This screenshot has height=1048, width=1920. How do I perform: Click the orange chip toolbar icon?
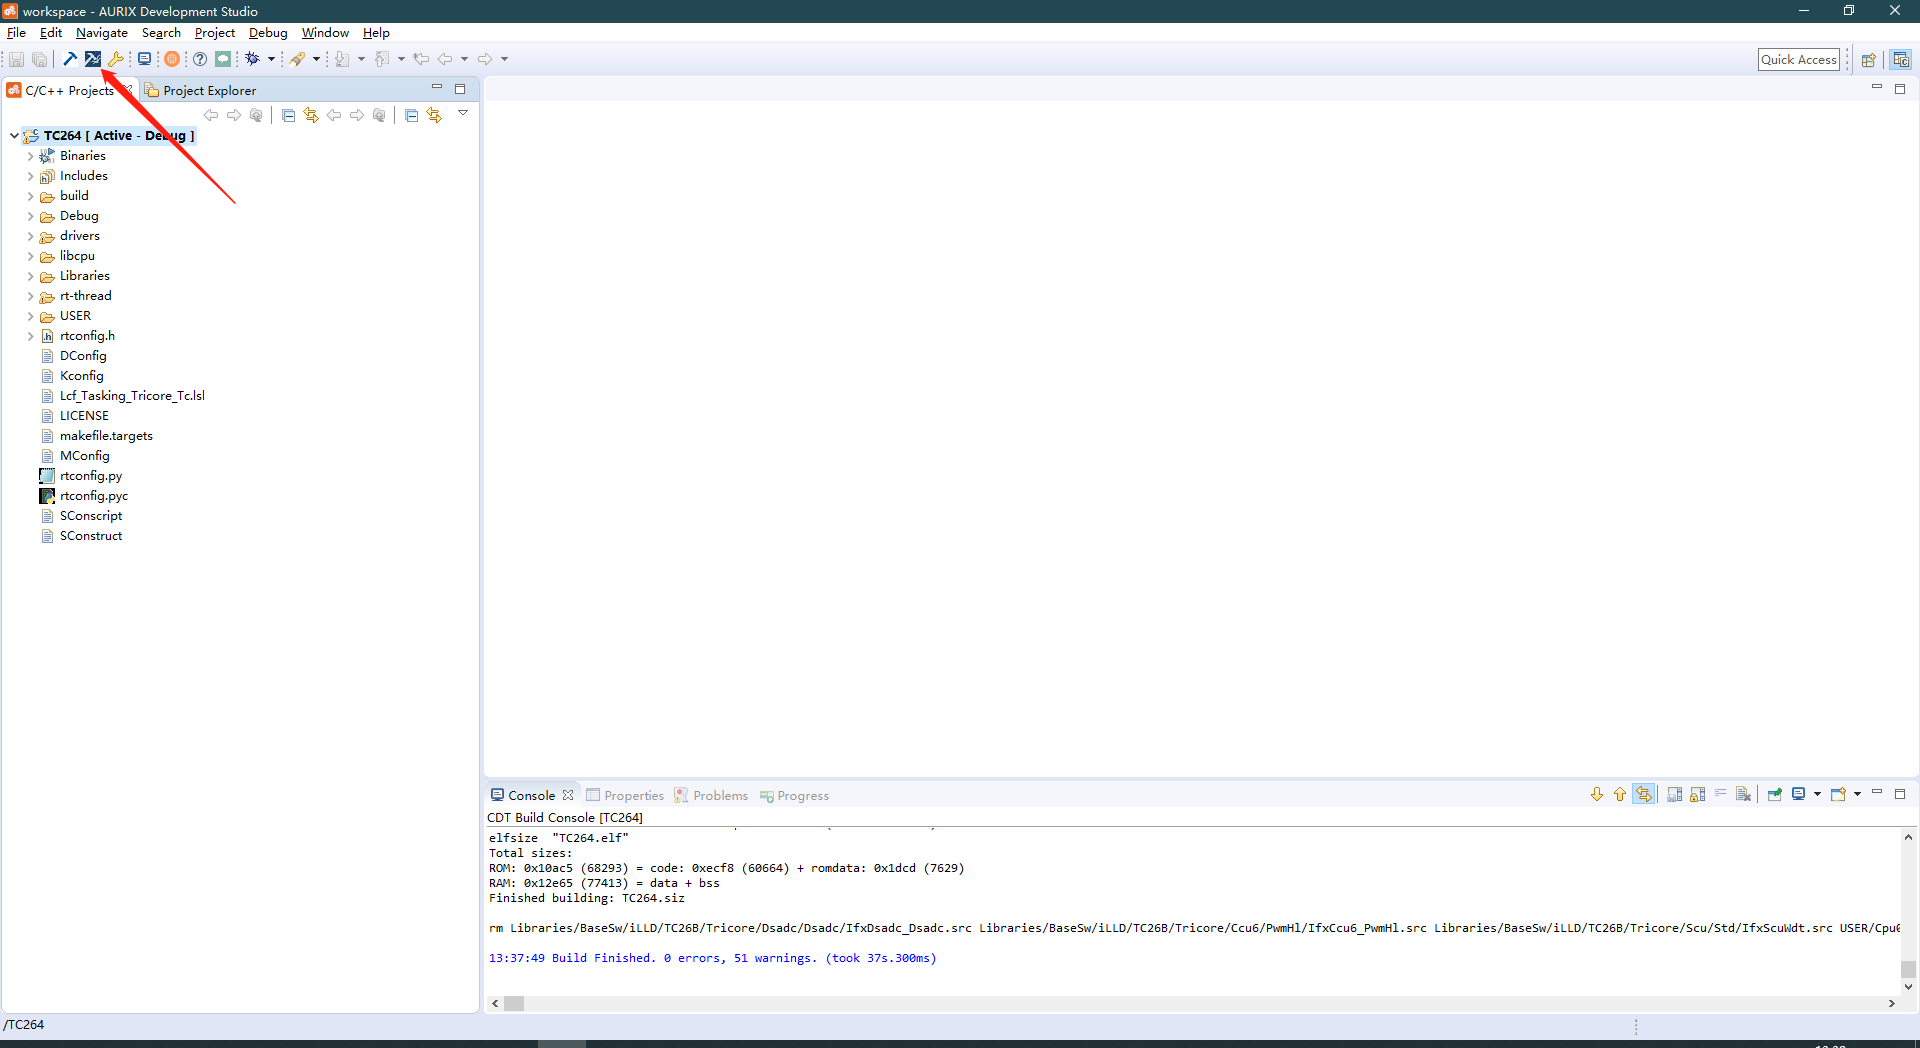coord(172,59)
